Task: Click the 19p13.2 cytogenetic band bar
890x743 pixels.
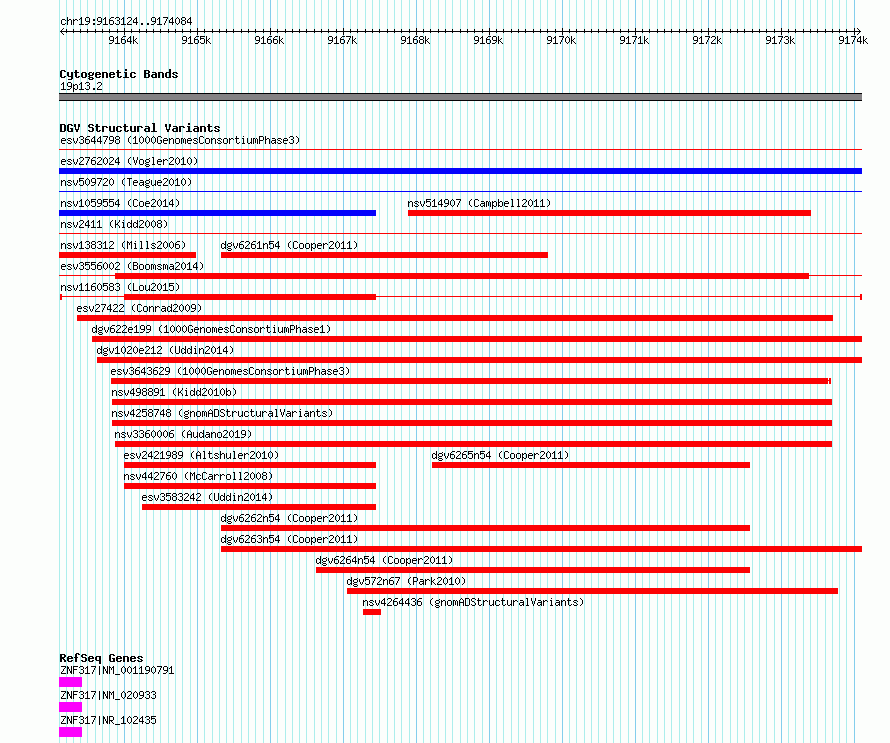Action: point(460,97)
